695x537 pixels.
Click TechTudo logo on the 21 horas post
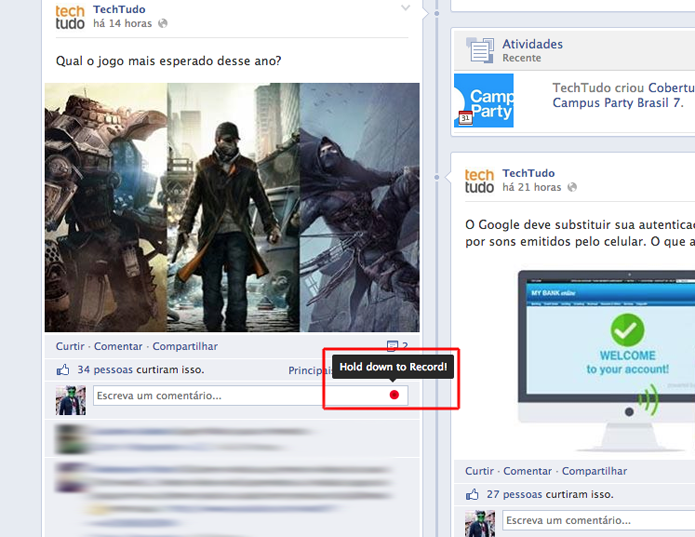[x=479, y=181]
